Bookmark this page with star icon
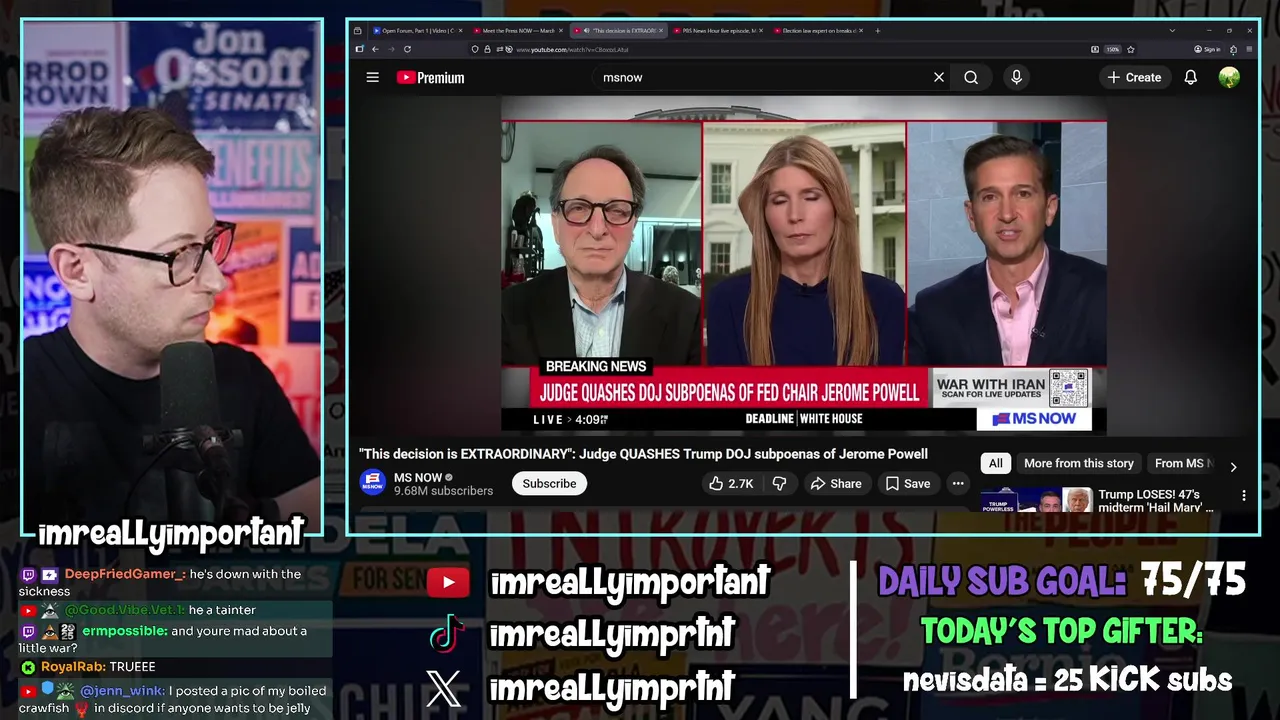The width and height of the screenshot is (1280, 720). [x=1131, y=49]
